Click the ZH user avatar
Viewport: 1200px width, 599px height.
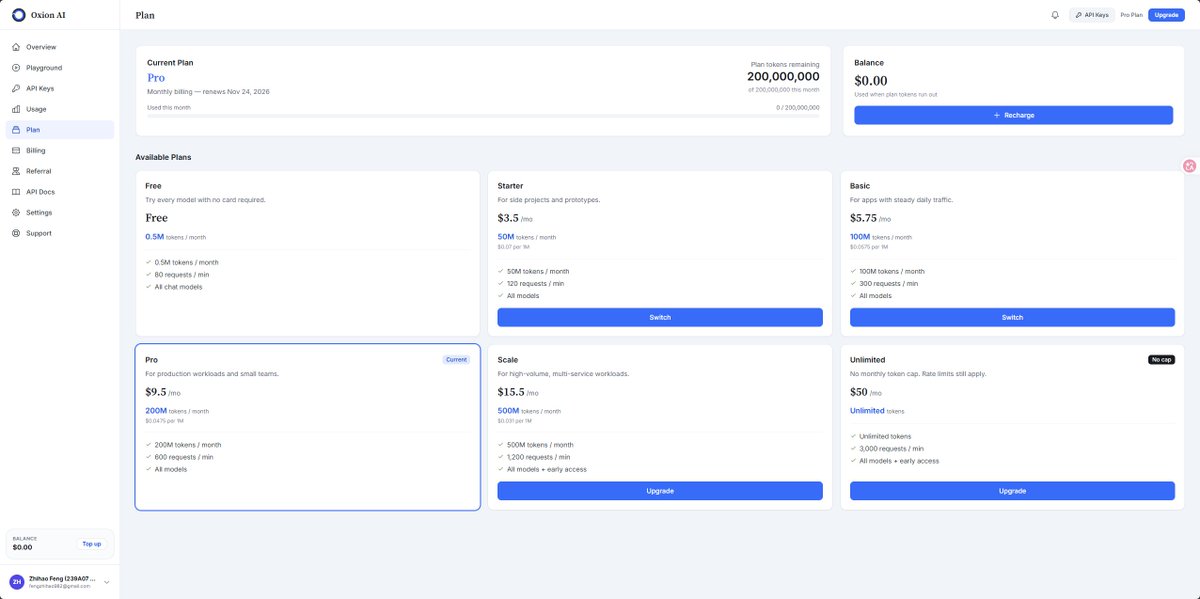17,581
